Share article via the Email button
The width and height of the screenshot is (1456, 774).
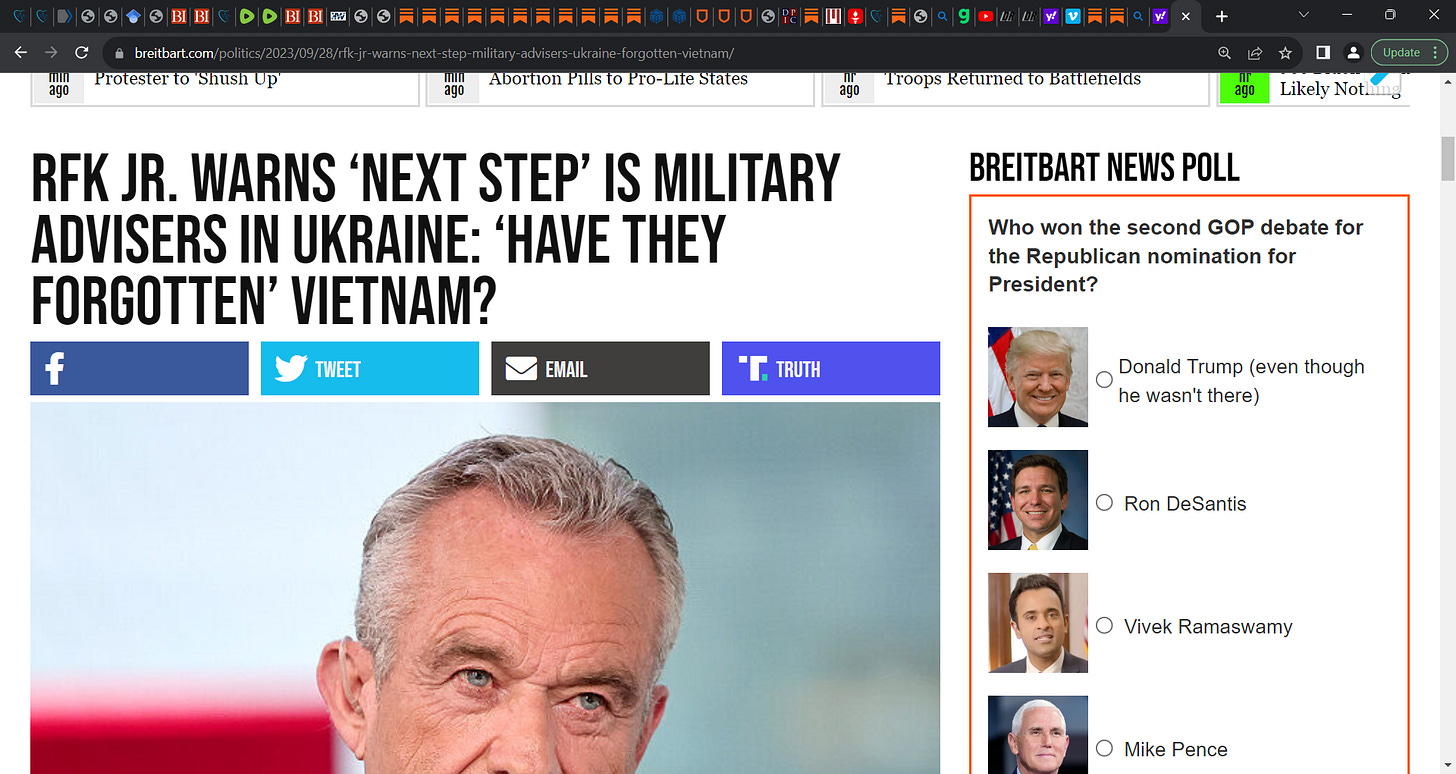pos(600,369)
